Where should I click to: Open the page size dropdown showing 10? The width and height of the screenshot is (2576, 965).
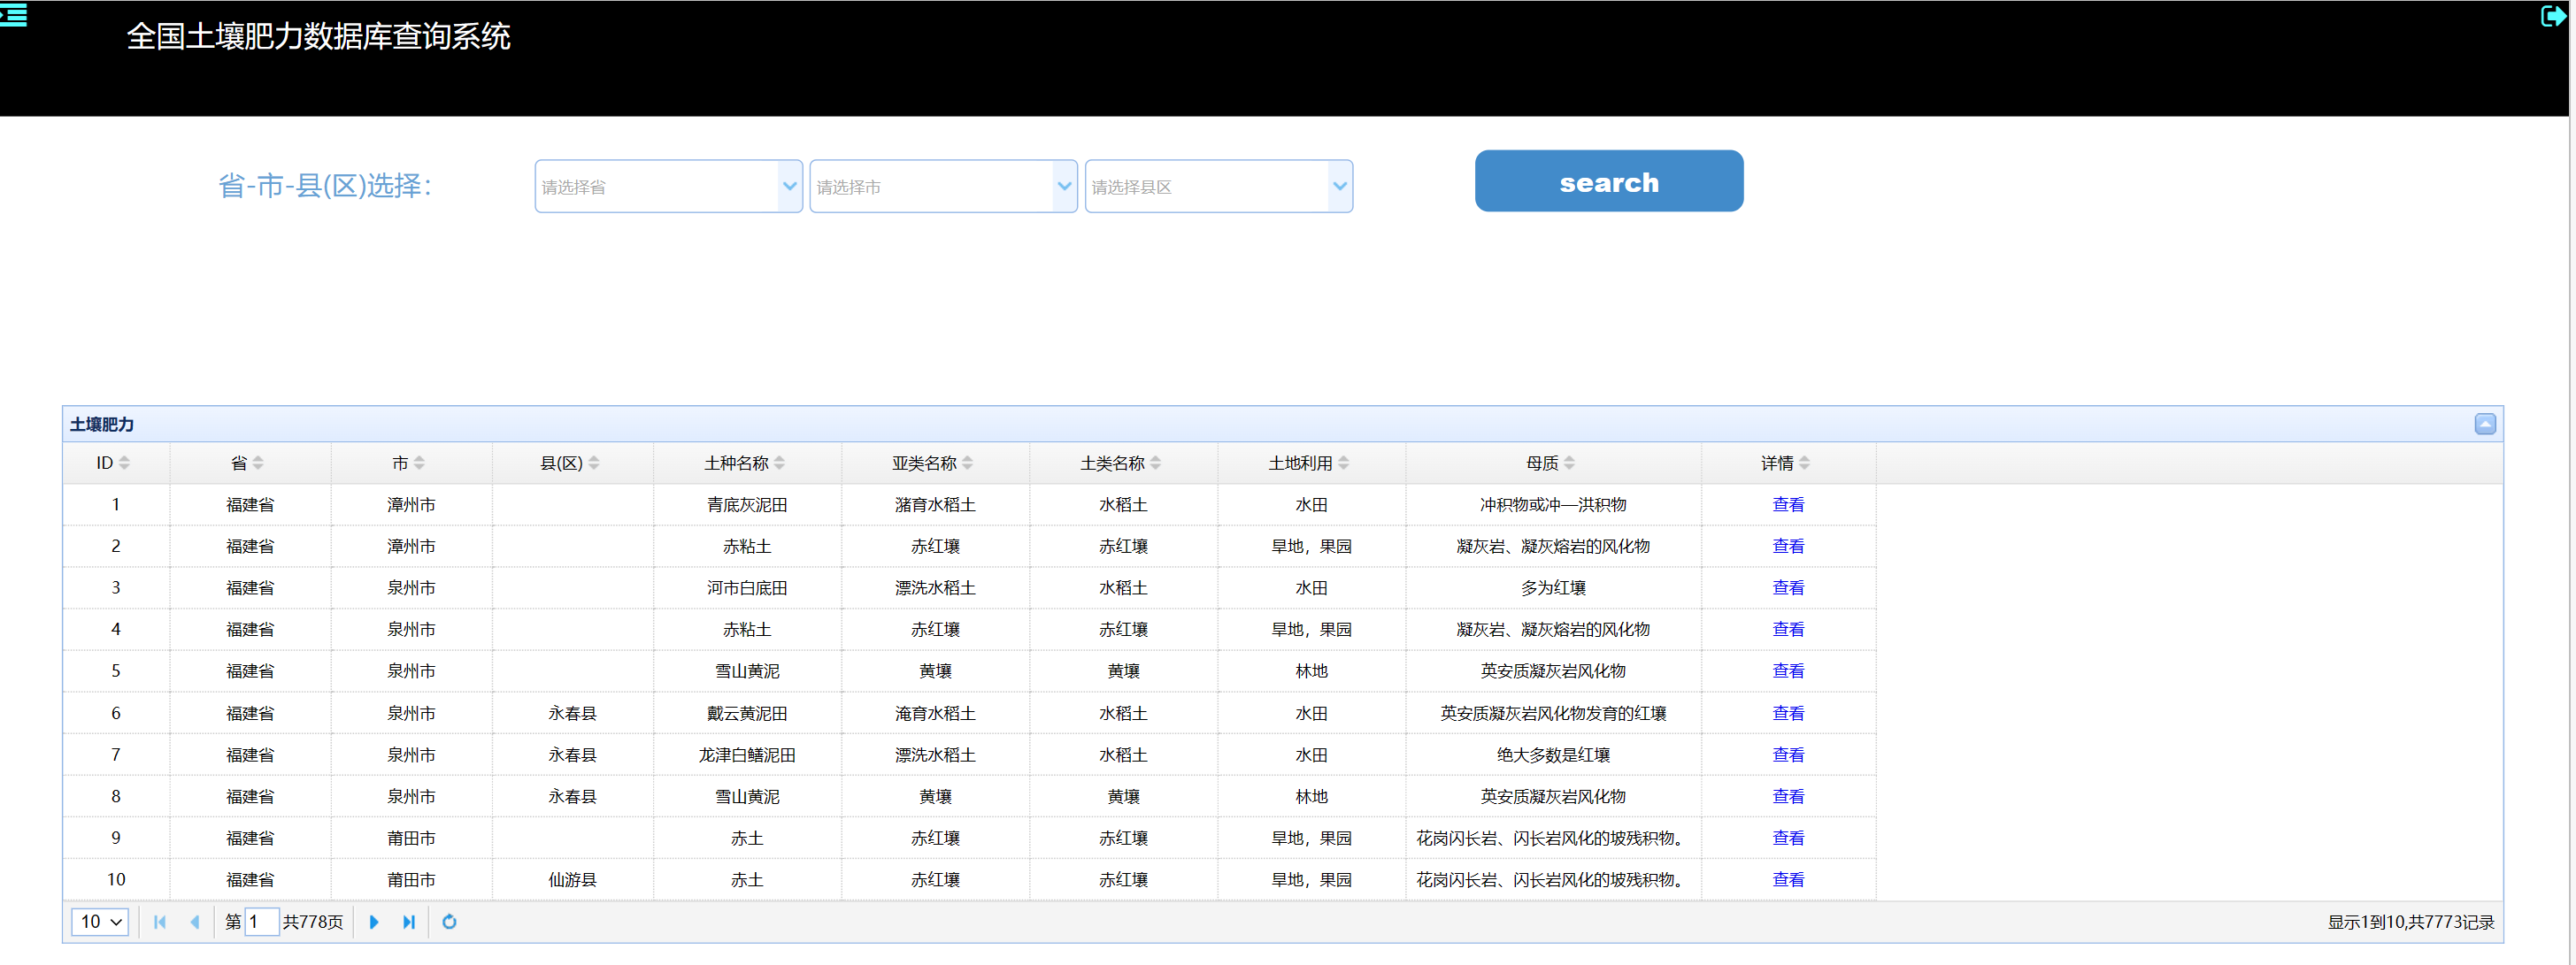[x=100, y=922]
